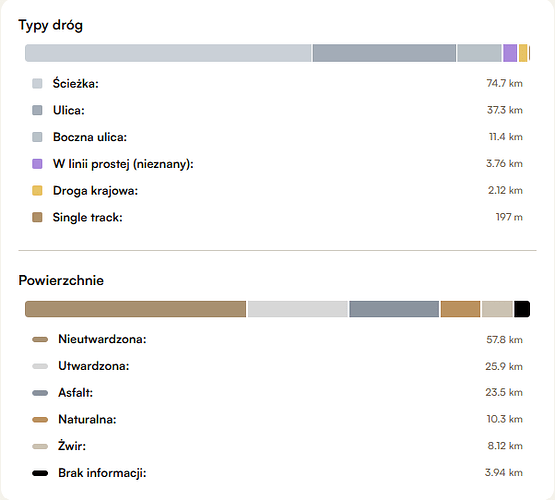Click the Boczna ulica legend square
Viewport: 555px width, 500px height.
(37, 137)
